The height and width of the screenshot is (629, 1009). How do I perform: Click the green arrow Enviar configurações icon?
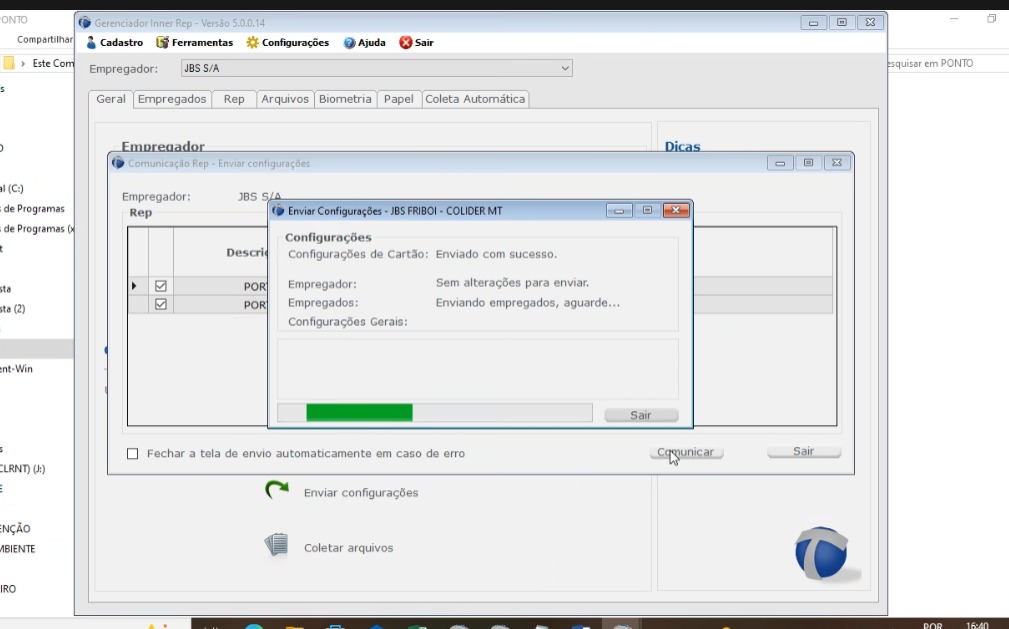point(276,490)
